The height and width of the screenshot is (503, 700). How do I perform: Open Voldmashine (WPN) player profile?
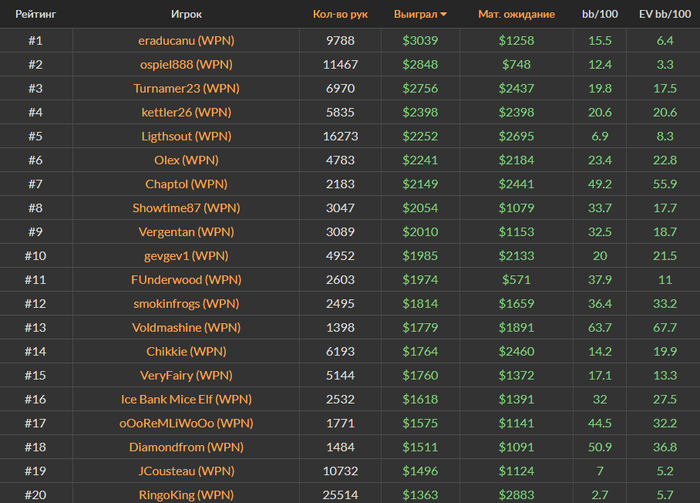pyautogui.click(x=185, y=327)
